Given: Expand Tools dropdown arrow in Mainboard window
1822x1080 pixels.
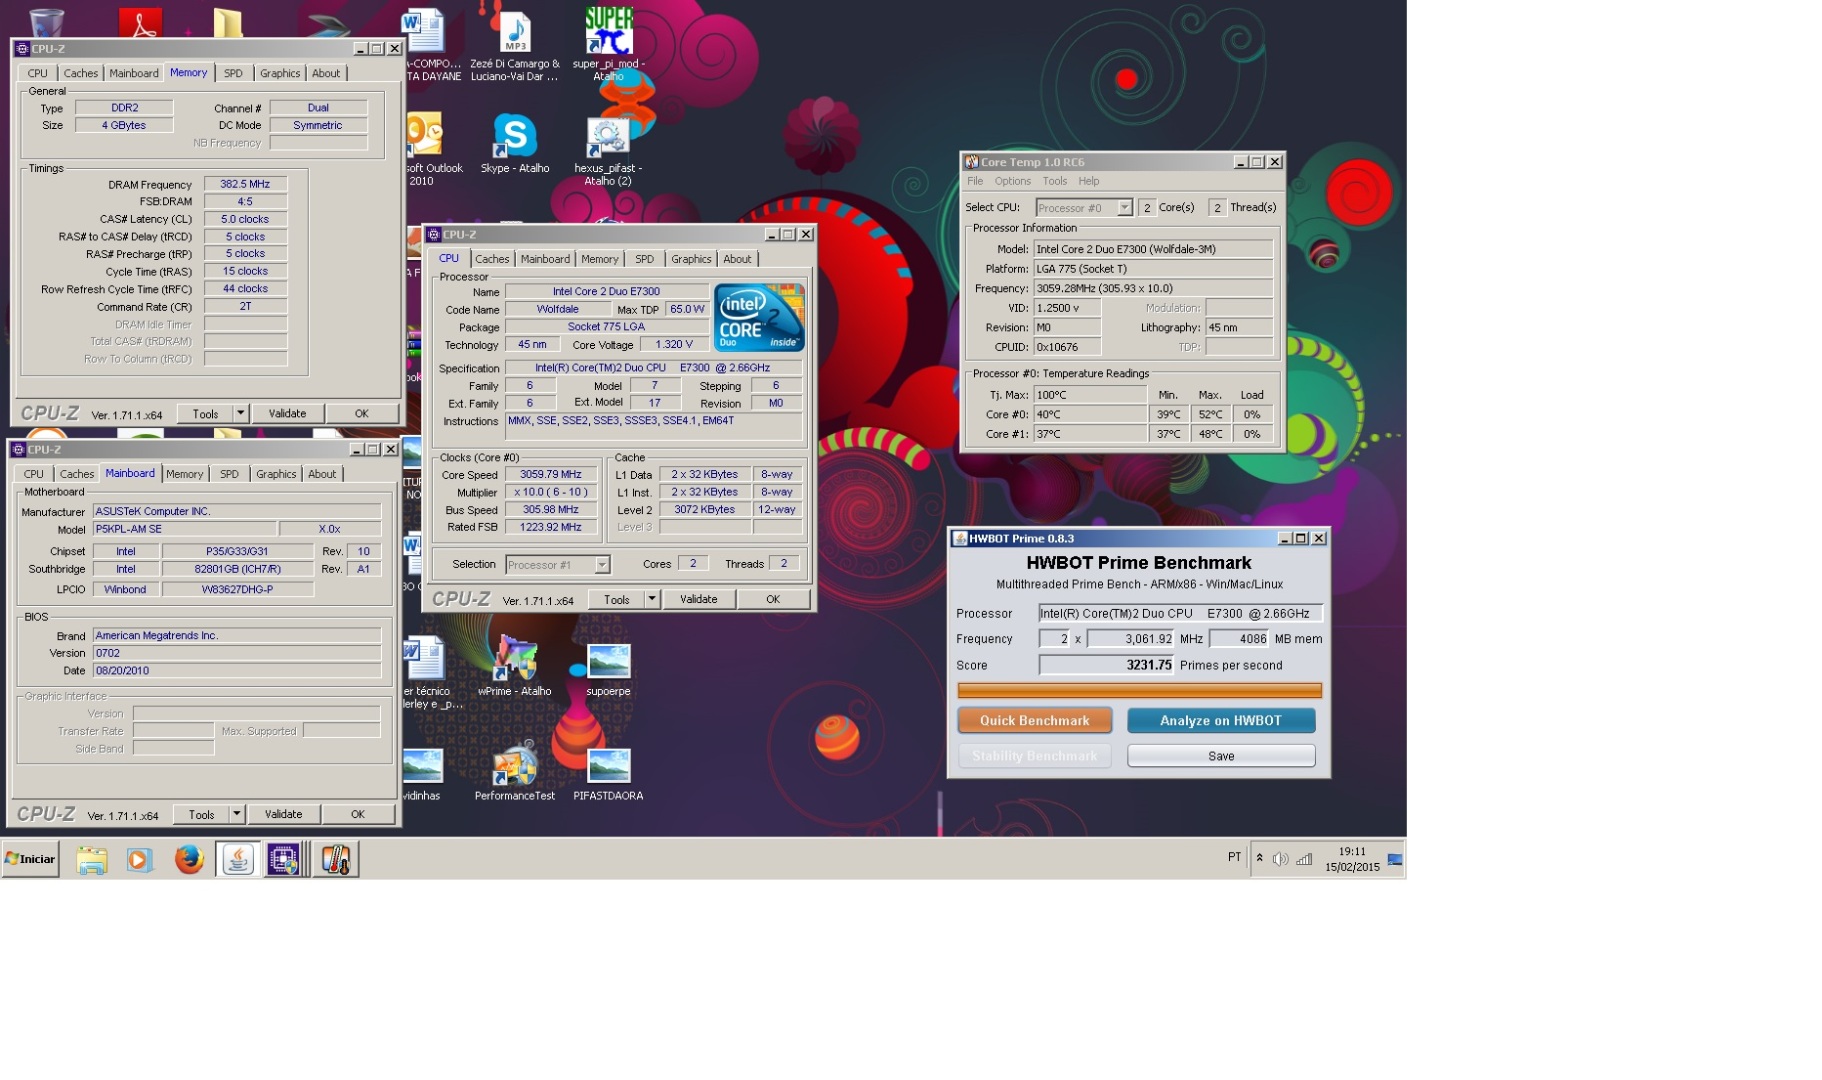Looking at the screenshot, I should click(236, 814).
